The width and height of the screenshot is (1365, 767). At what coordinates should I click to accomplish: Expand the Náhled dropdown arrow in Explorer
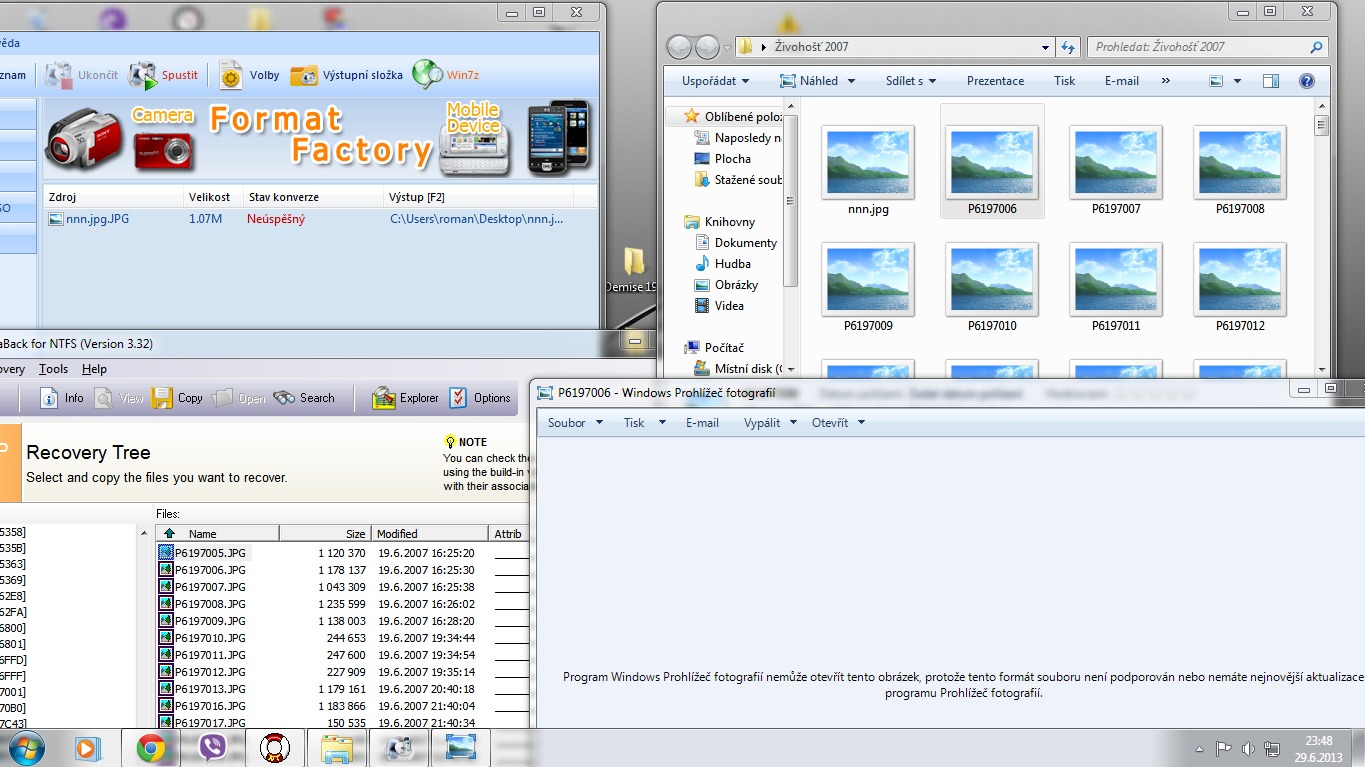pos(851,81)
